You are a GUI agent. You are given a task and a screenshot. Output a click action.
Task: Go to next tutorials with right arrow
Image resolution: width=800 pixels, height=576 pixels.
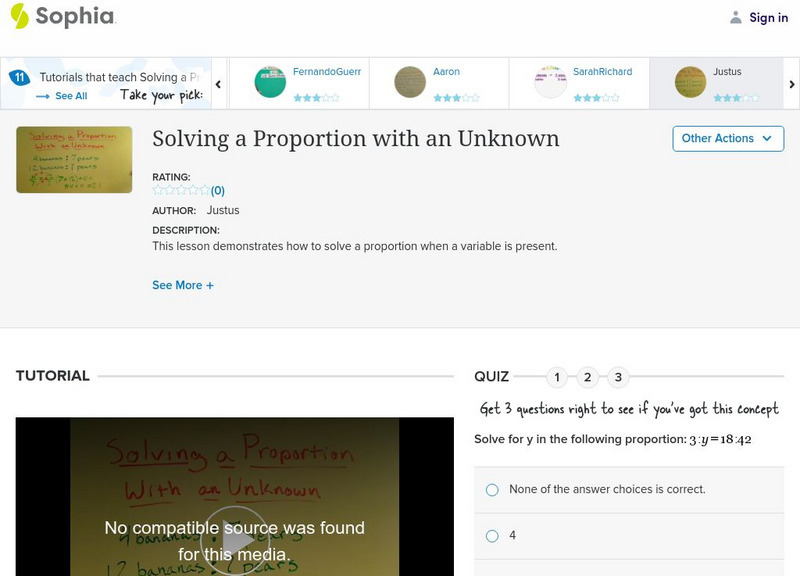(x=791, y=84)
